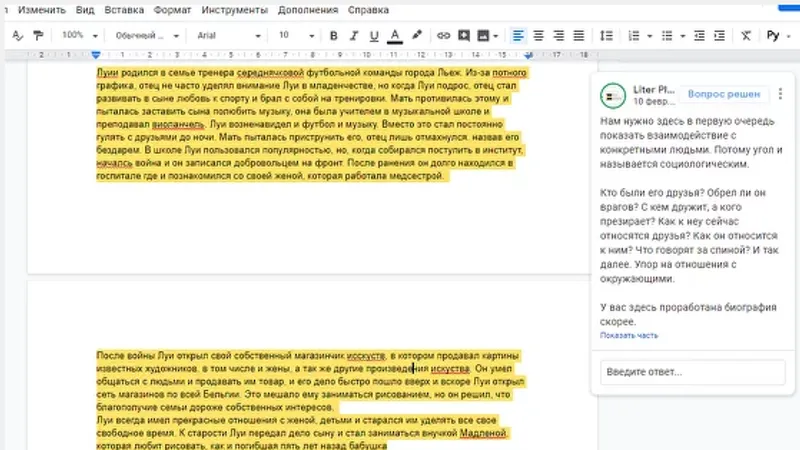Clear text formatting

746,36
